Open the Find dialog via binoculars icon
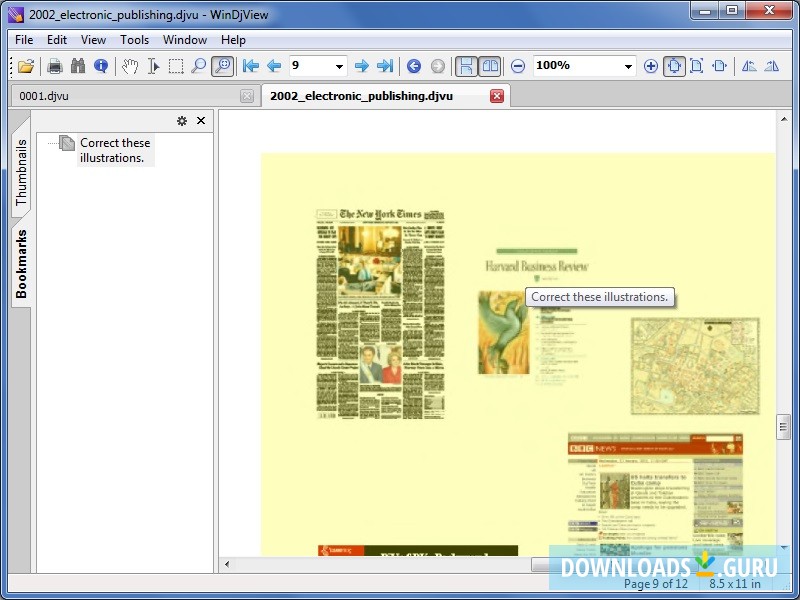Screen dimensions: 800x600 pos(78,65)
